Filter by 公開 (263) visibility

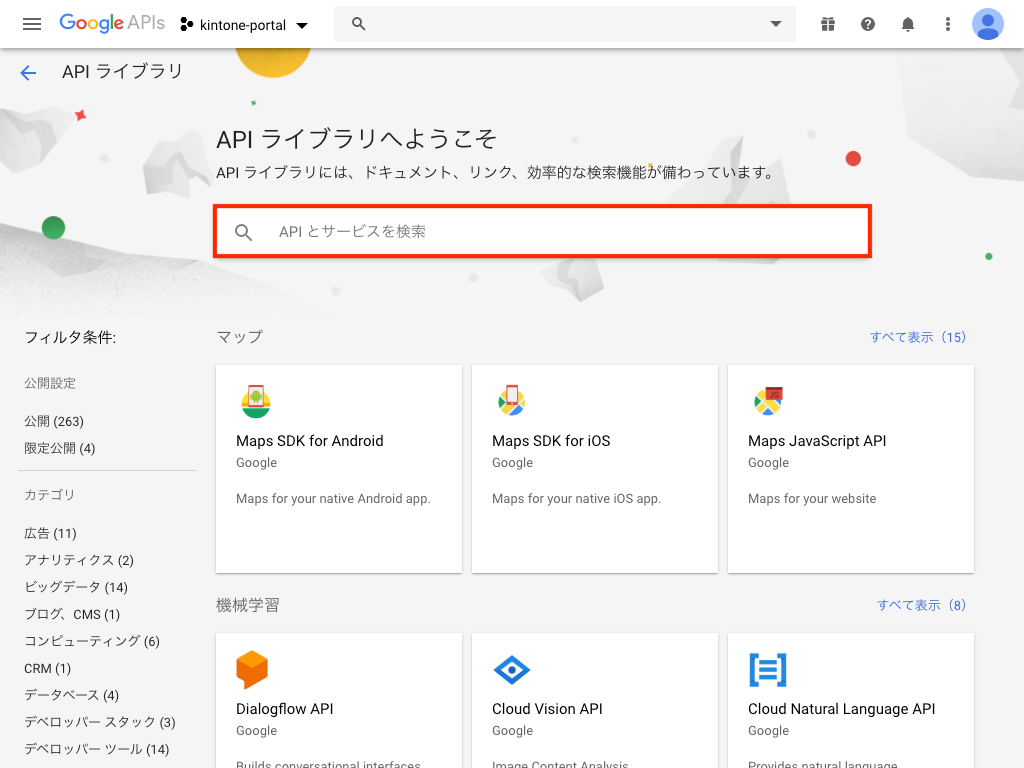pyautogui.click(x=54, y=421)
